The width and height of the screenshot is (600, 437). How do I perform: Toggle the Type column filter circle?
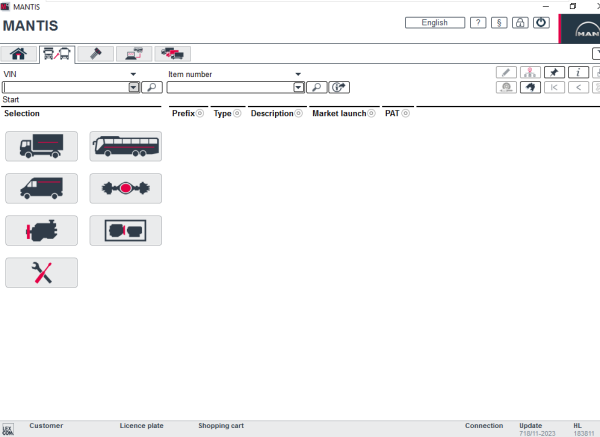237,113
